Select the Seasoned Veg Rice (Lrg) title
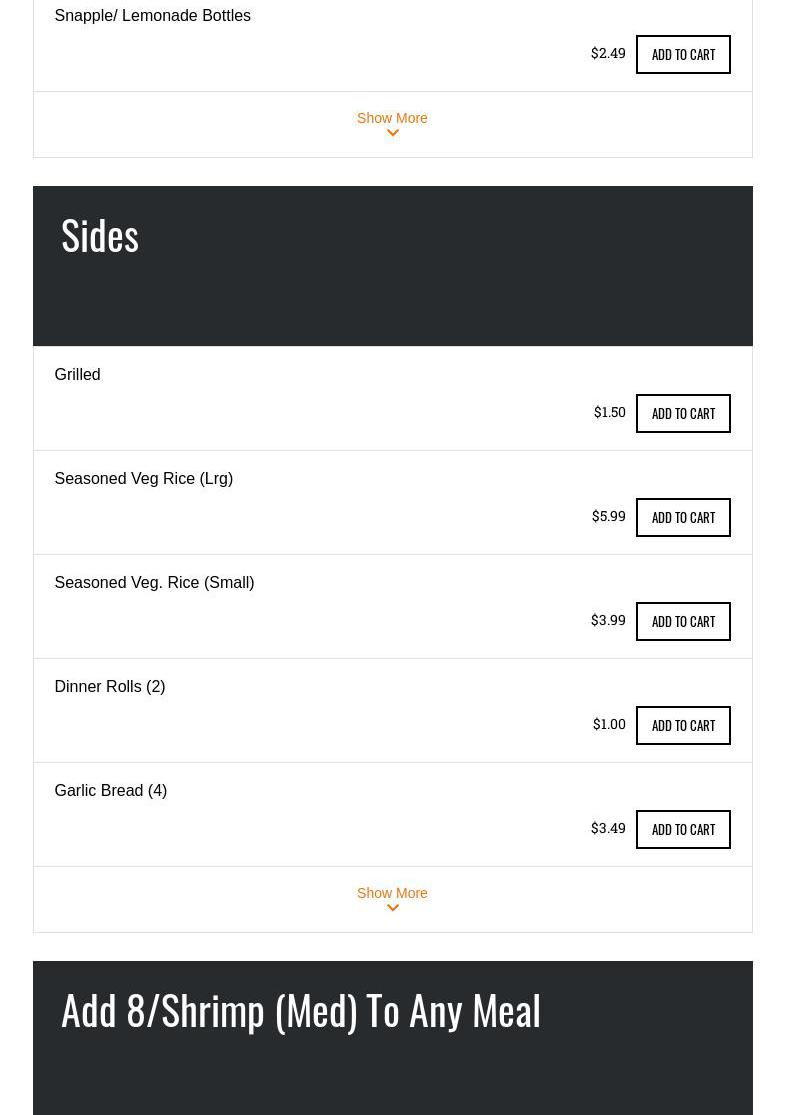The image size is (785, 1115). (143, 478)
